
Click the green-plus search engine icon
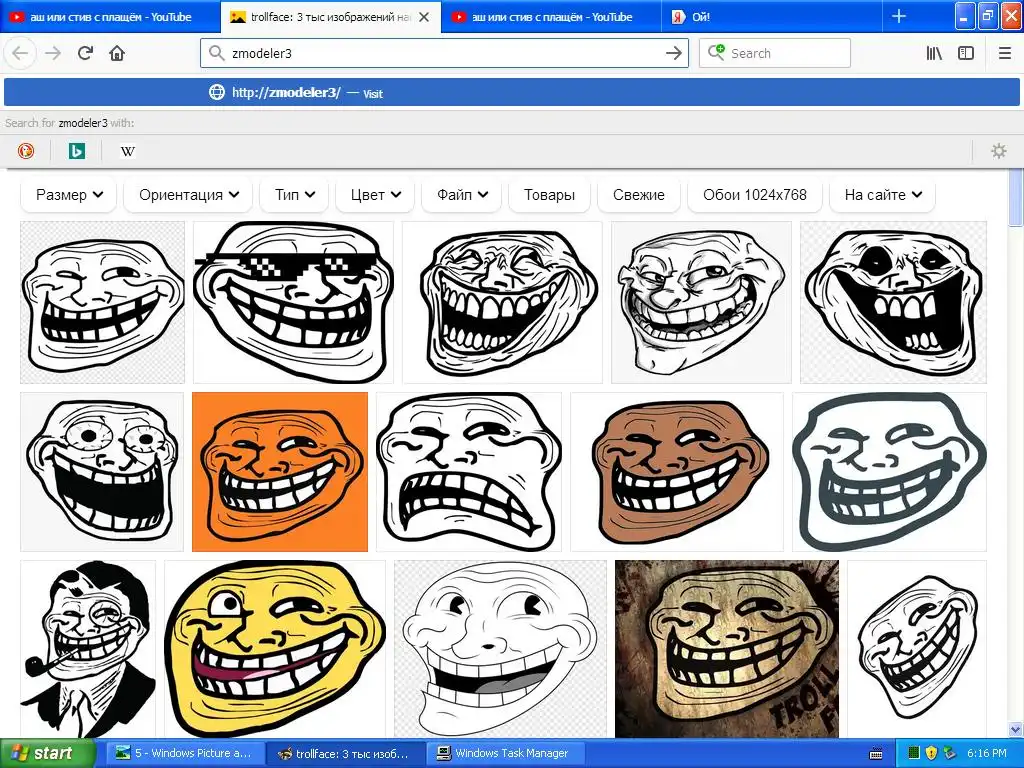pos(716,52)
